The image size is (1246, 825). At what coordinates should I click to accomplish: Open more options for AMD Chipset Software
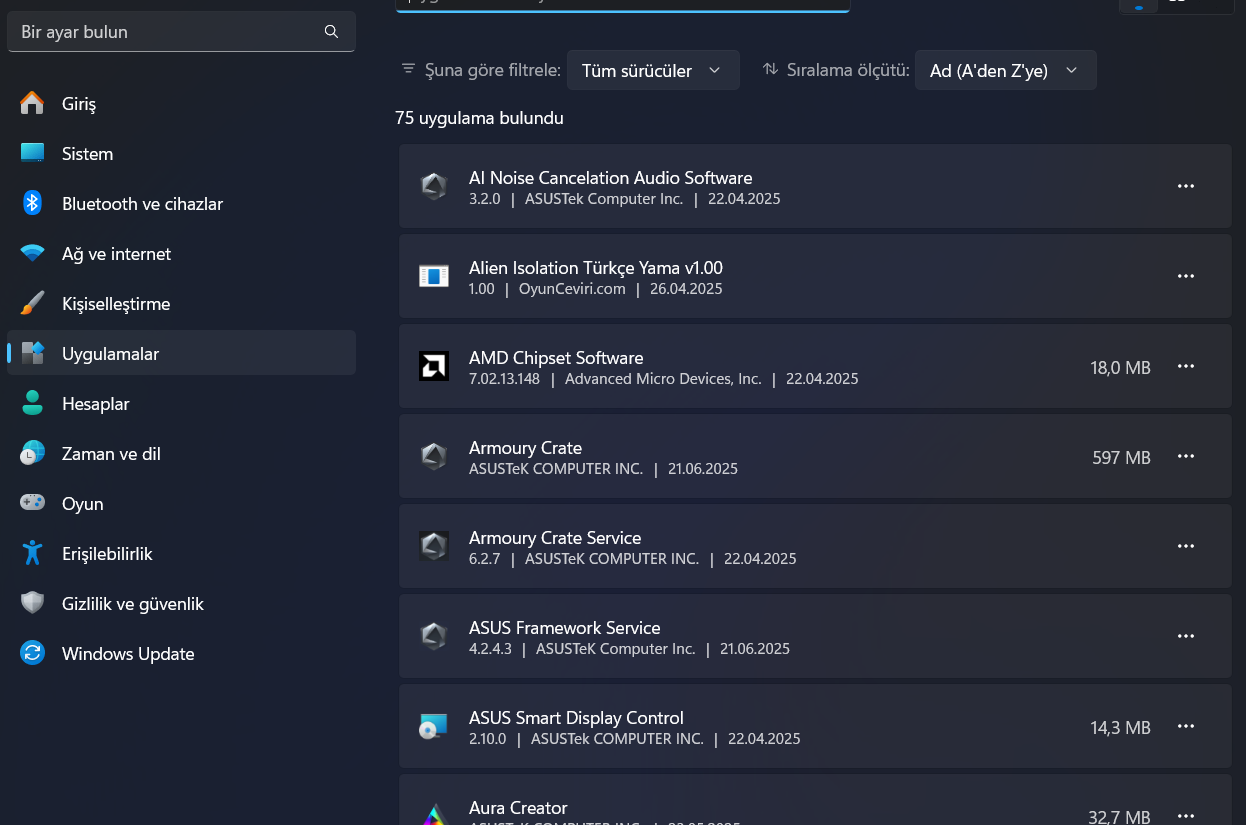pos(1186,366)
